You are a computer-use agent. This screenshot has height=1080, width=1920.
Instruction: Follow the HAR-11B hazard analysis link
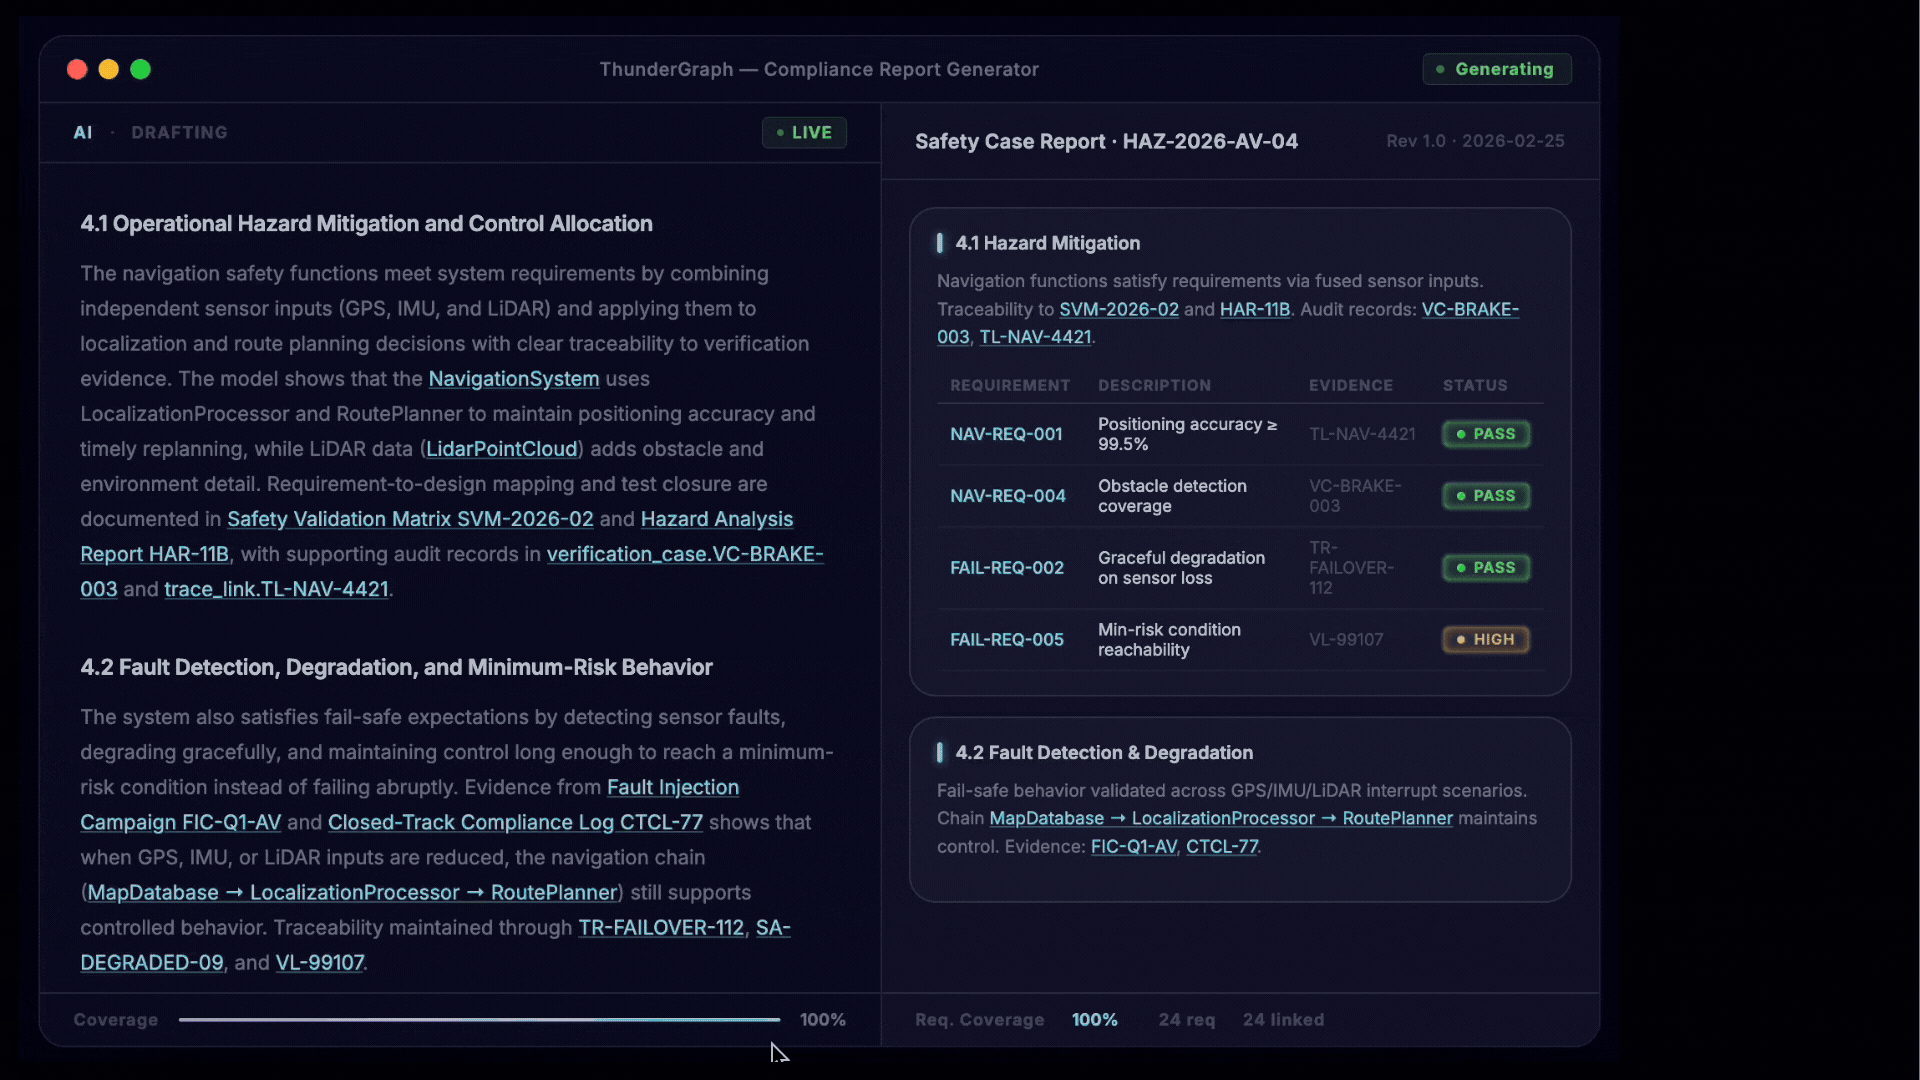point(1255,309)
